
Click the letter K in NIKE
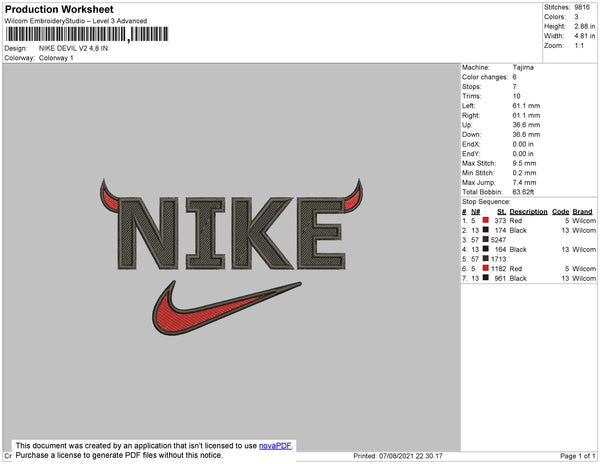click(x=262, y=233)
